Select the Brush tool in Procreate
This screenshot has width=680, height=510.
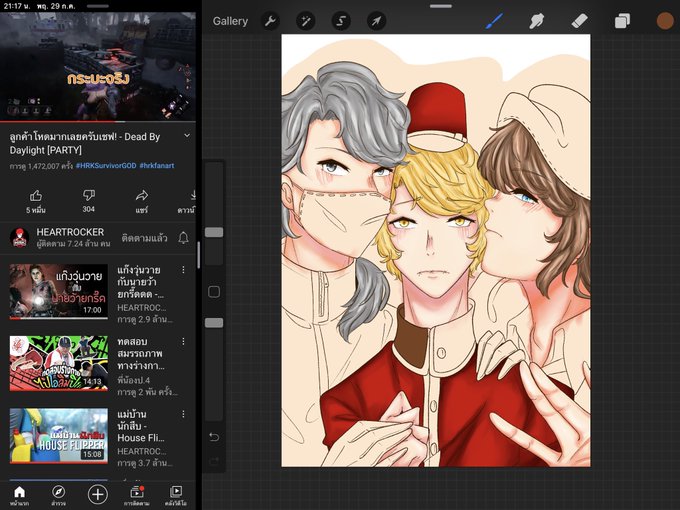click(x=494, y=21)
